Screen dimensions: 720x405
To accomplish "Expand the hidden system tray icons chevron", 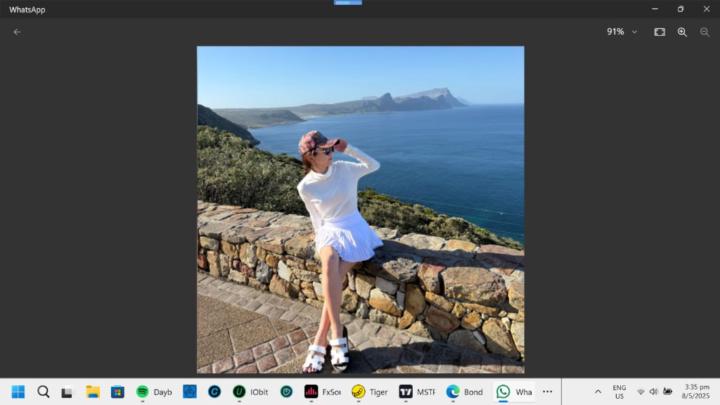I will (598, 392).
